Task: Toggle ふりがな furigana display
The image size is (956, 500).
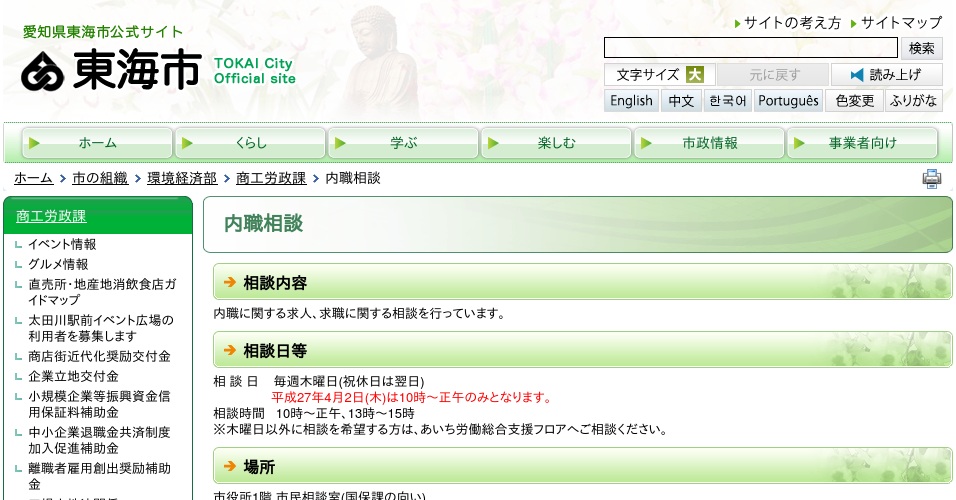Action: 912,101
